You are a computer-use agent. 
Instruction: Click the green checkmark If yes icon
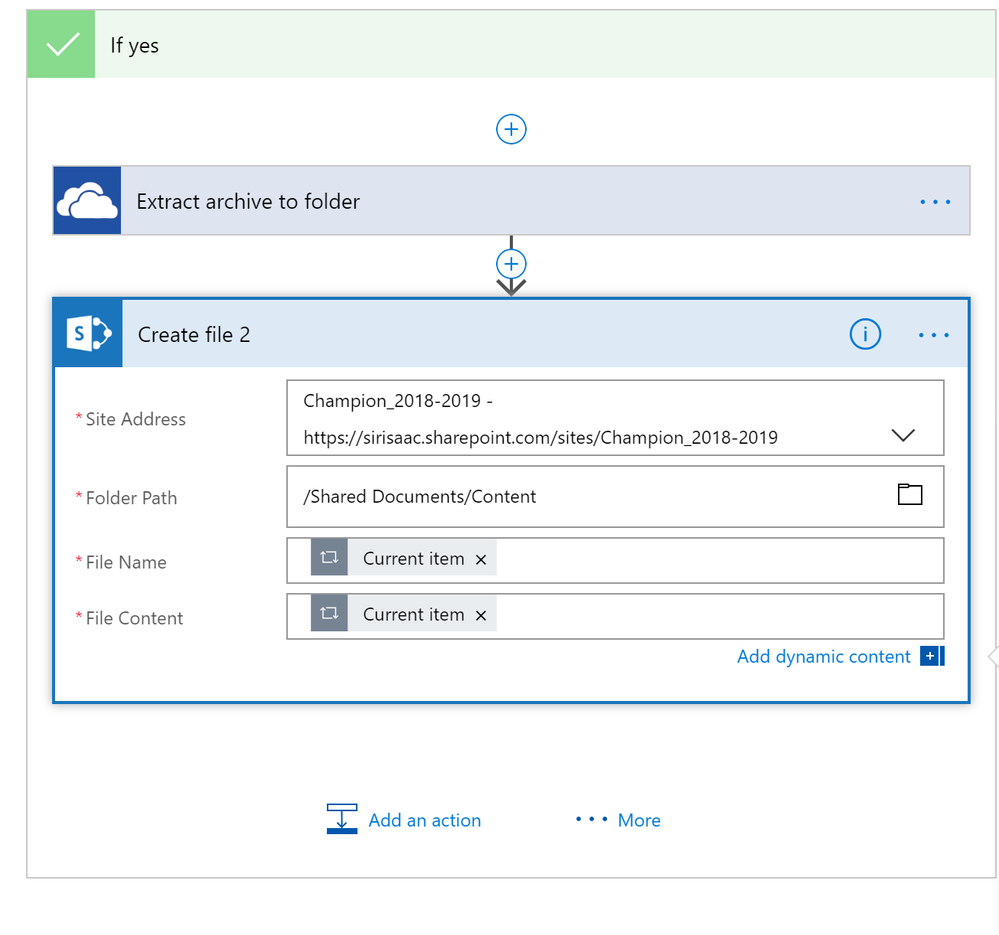[61, 45]
